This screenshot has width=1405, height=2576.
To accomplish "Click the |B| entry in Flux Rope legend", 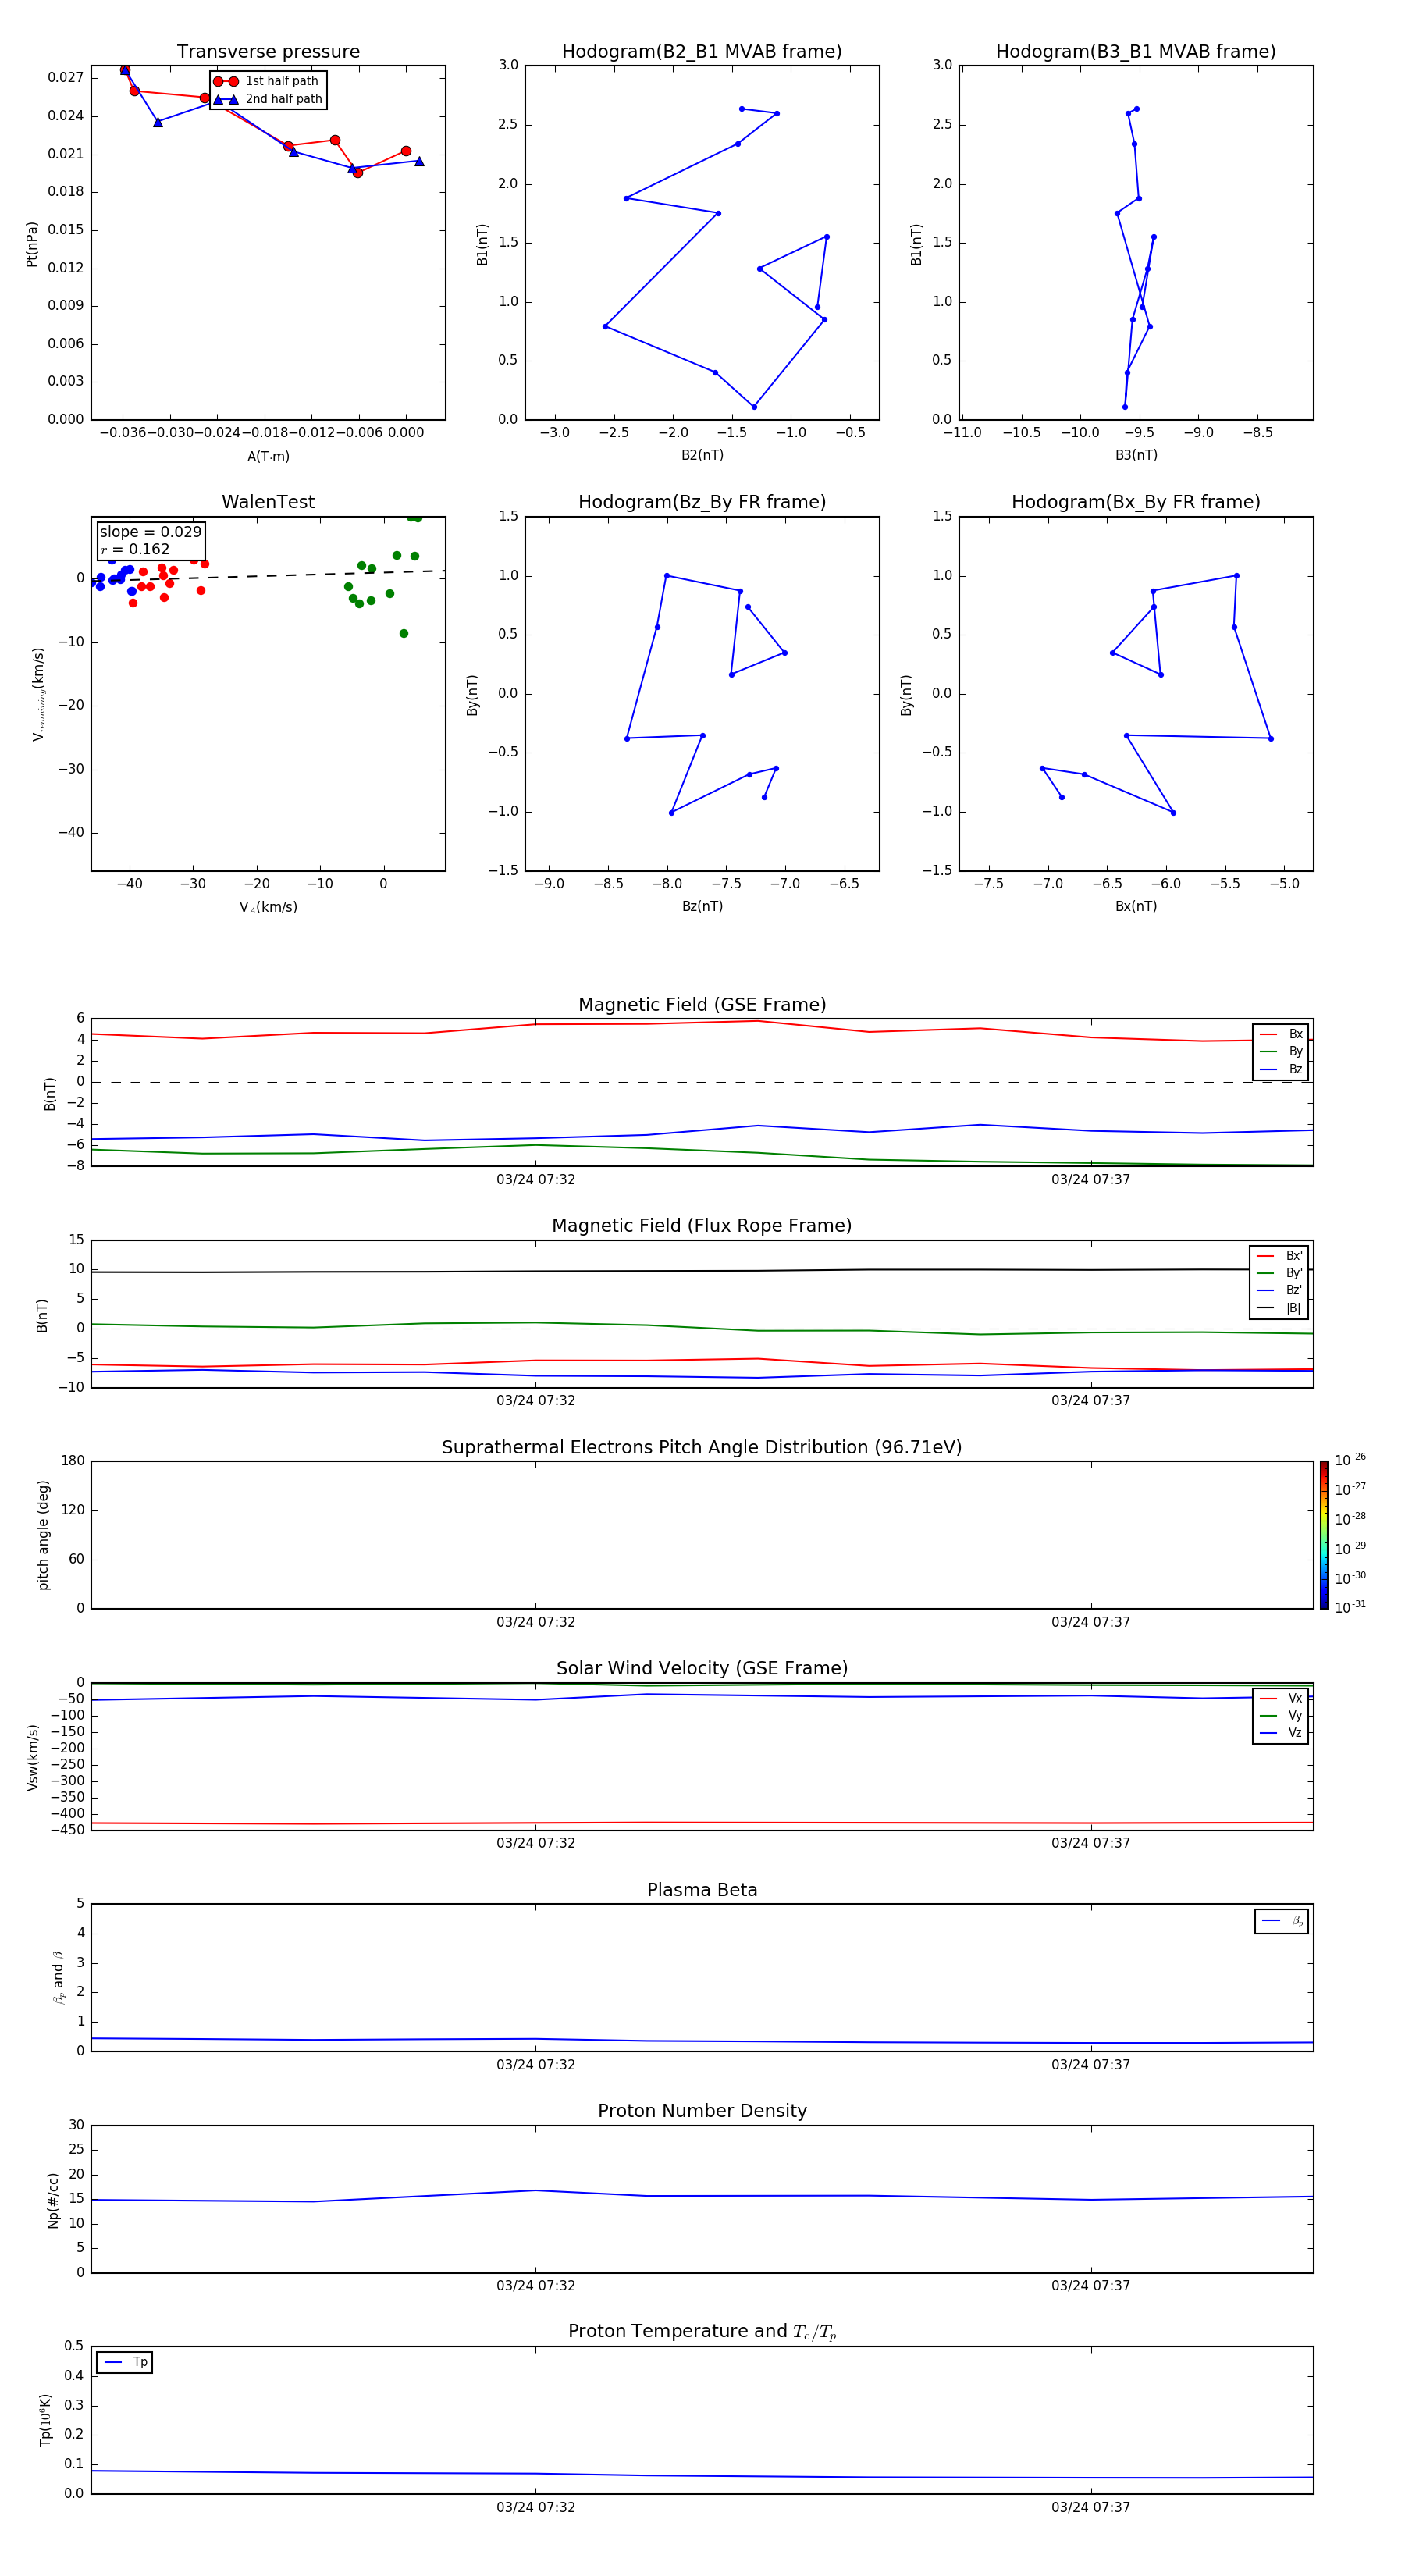I will tap(1280, 1308).
